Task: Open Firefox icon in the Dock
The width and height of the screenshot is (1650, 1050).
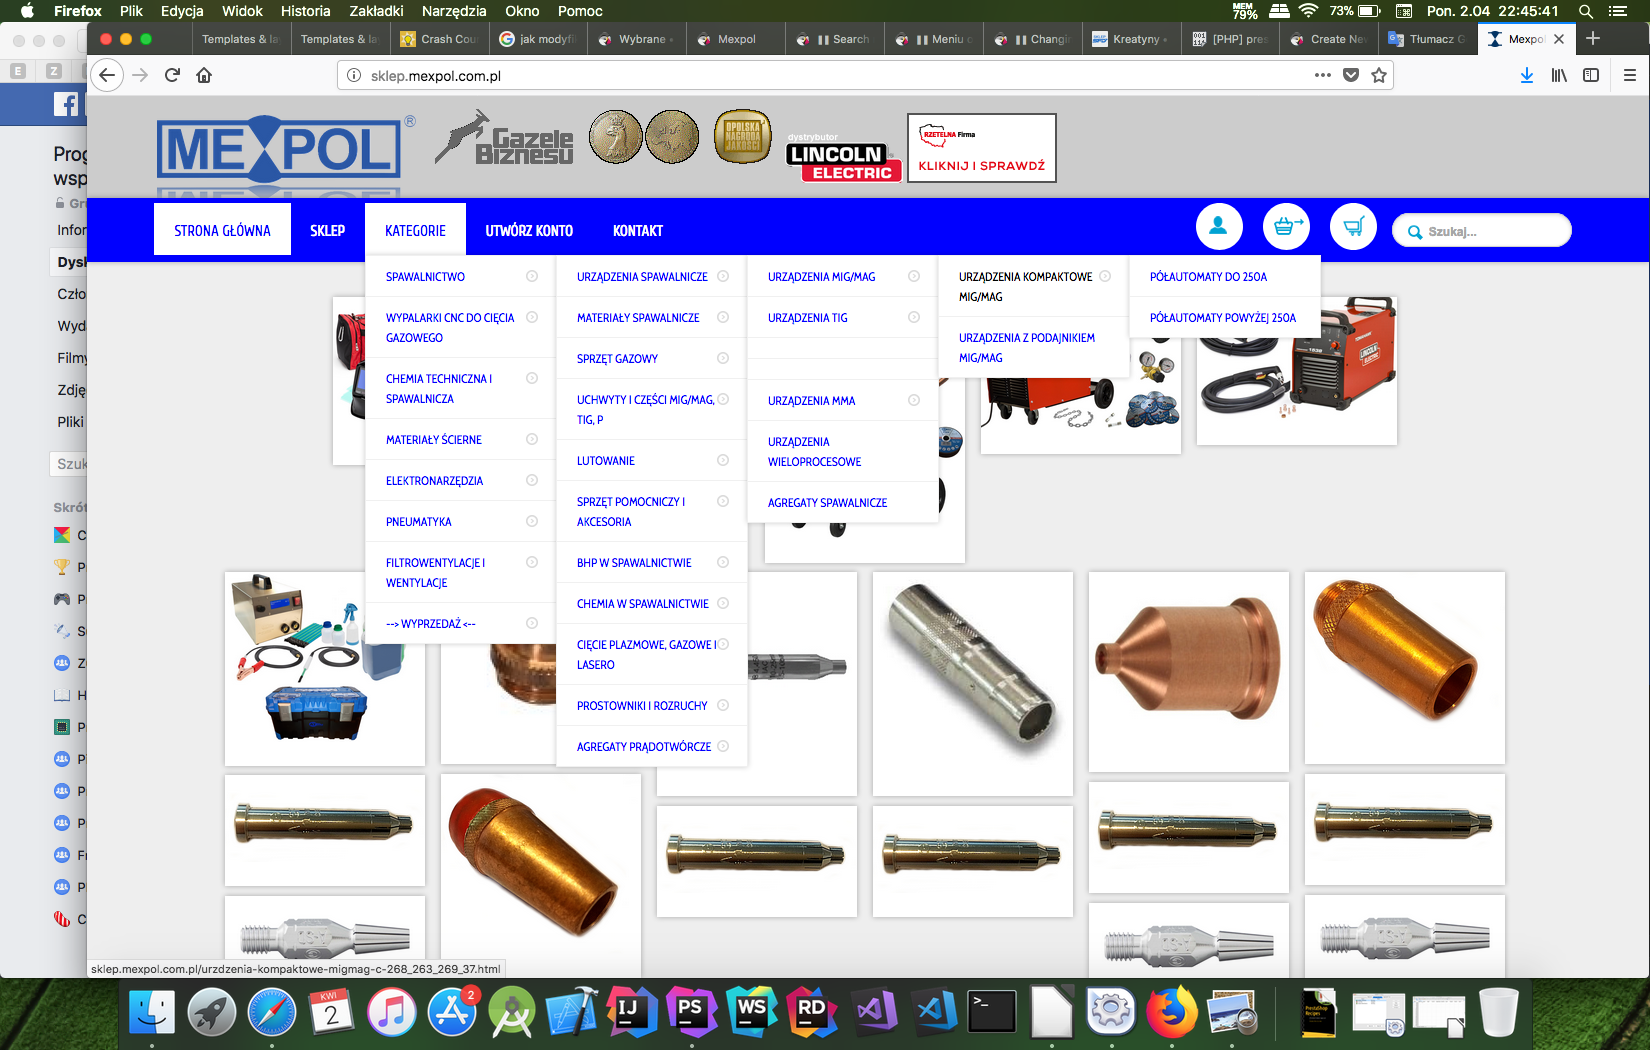Action: coord(1172,1012)
